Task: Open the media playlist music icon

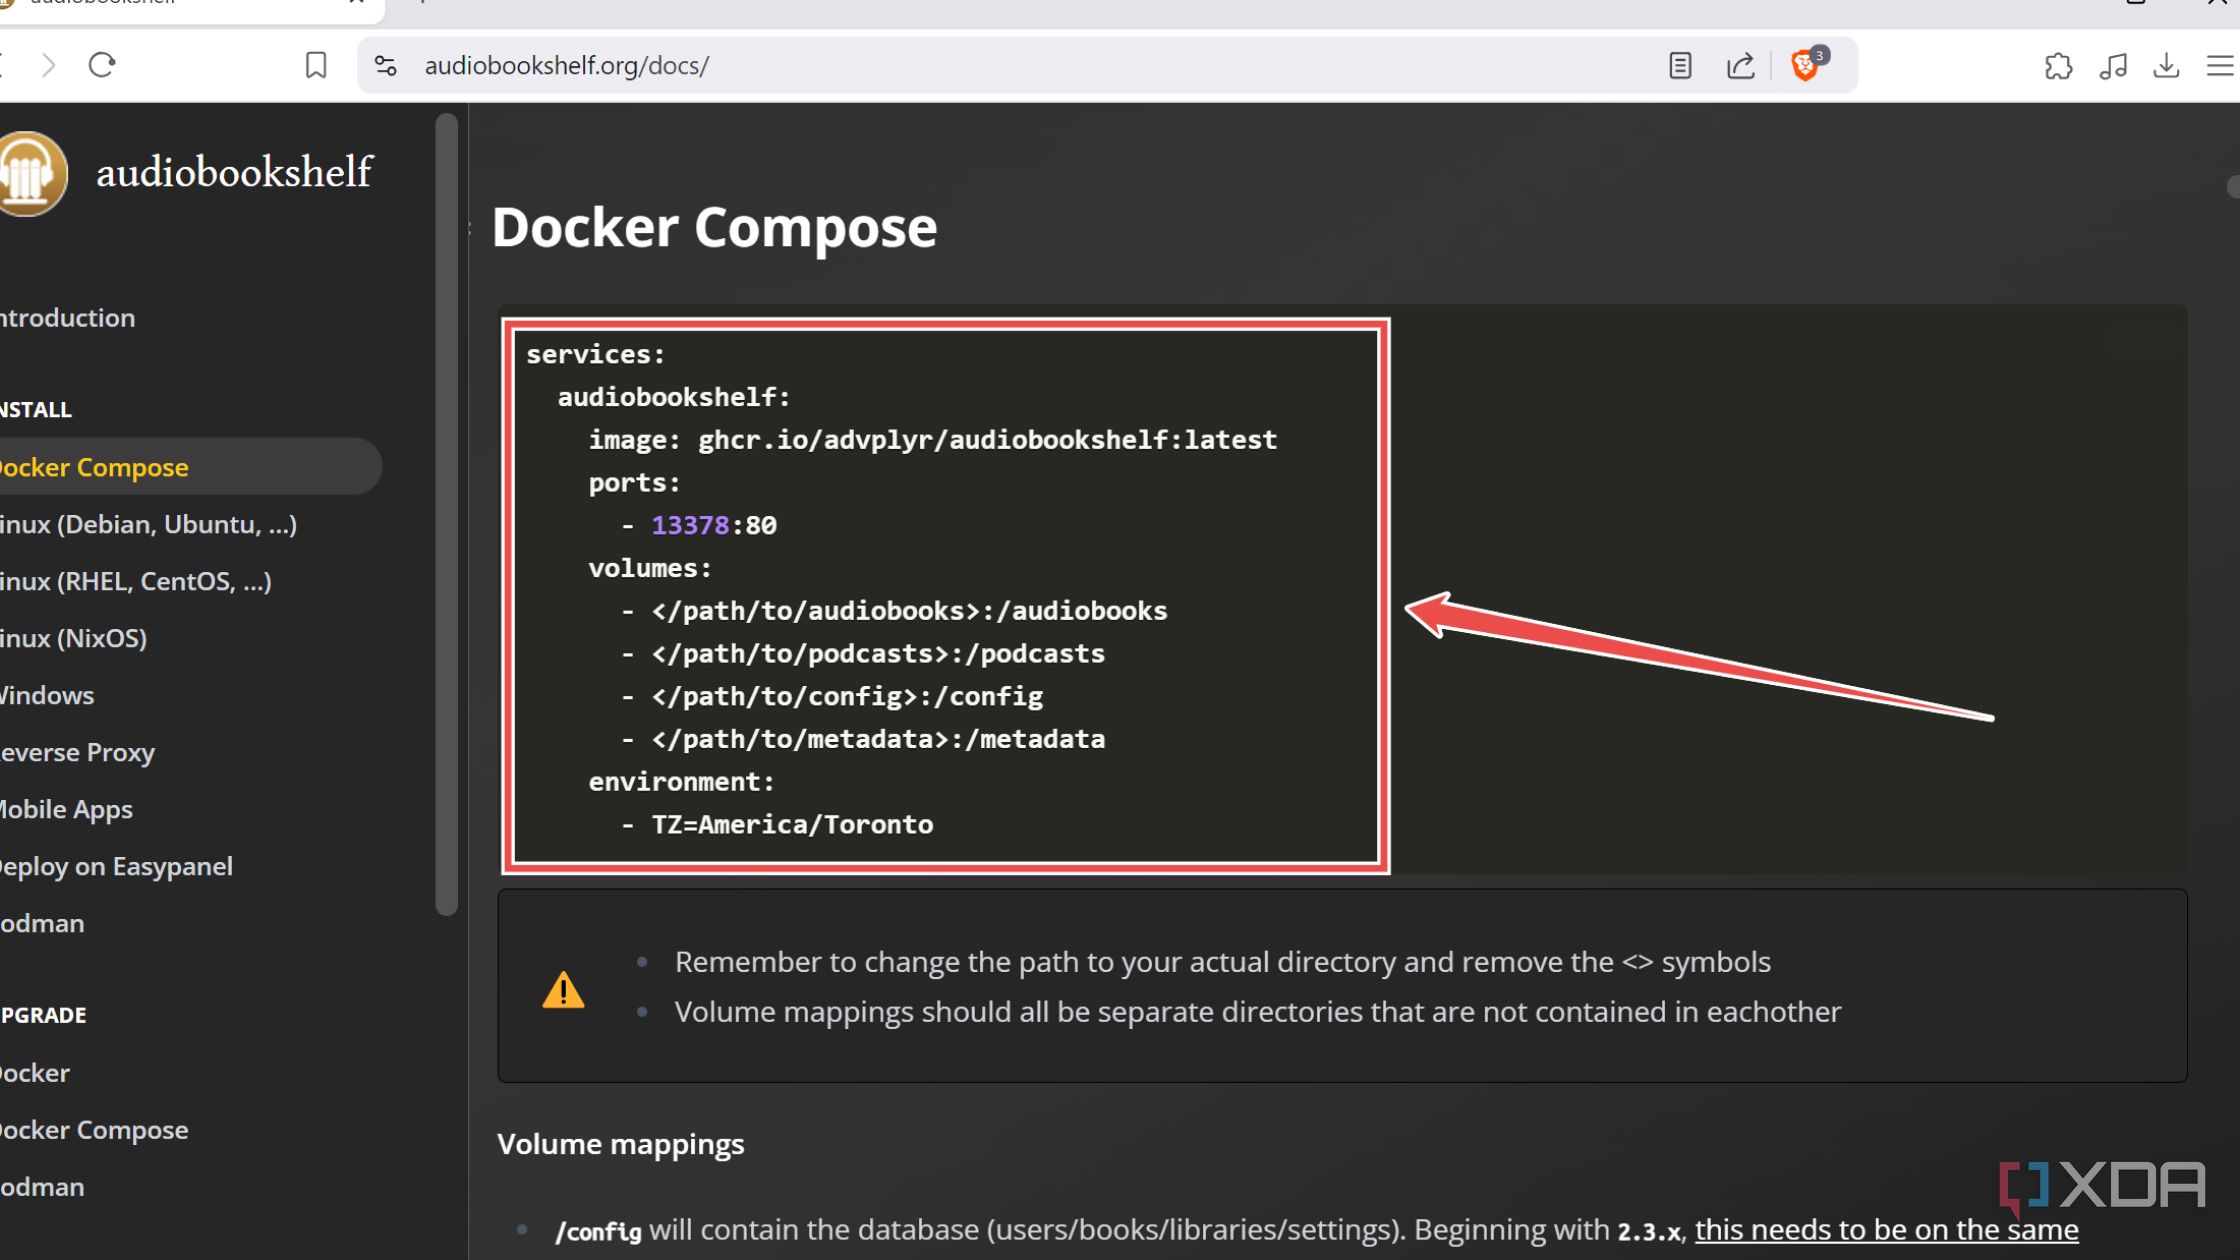Action: pyautogui.click(x=2112, y=66)
